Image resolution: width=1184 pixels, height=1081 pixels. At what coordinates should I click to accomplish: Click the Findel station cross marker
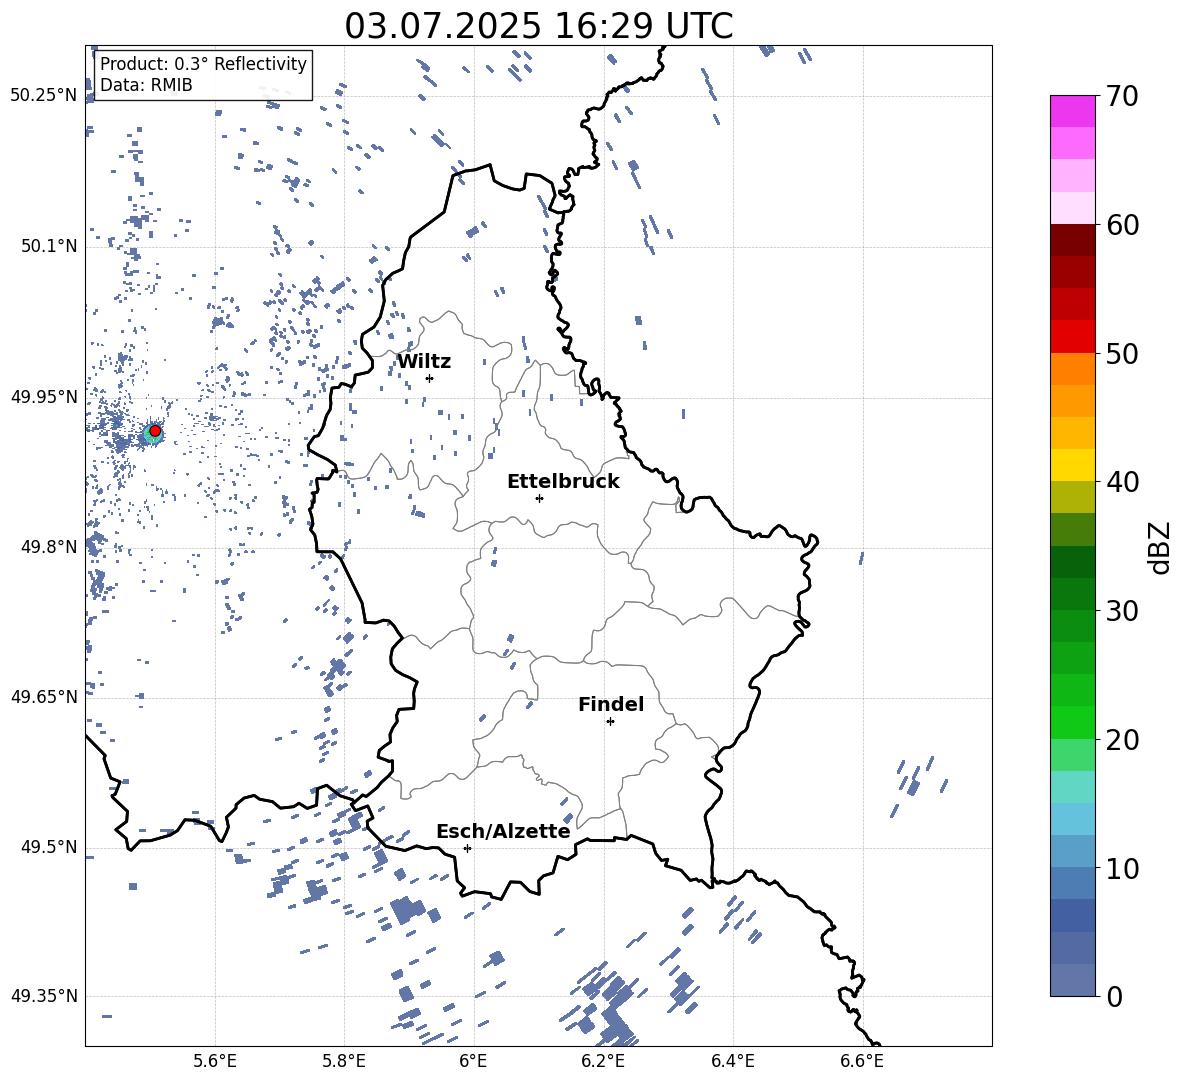point(610,722)
